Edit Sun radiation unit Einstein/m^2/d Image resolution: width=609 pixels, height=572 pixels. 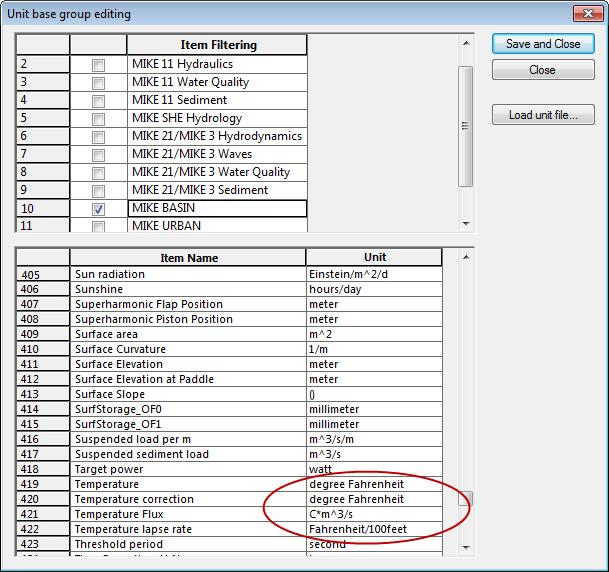(374, 274)
